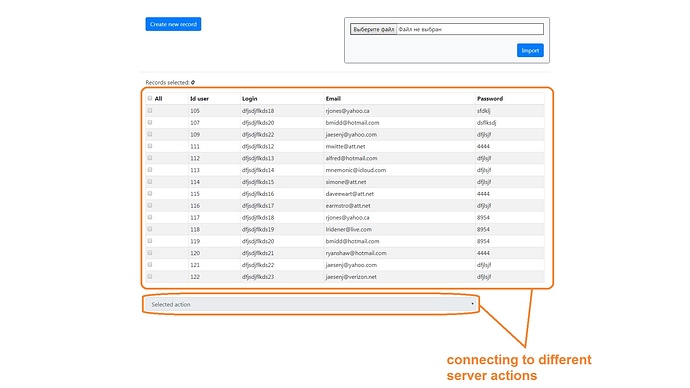Click email mwitte@att.net
The width and height of the screenshot is (690, 388).
[x=345, y=146]
